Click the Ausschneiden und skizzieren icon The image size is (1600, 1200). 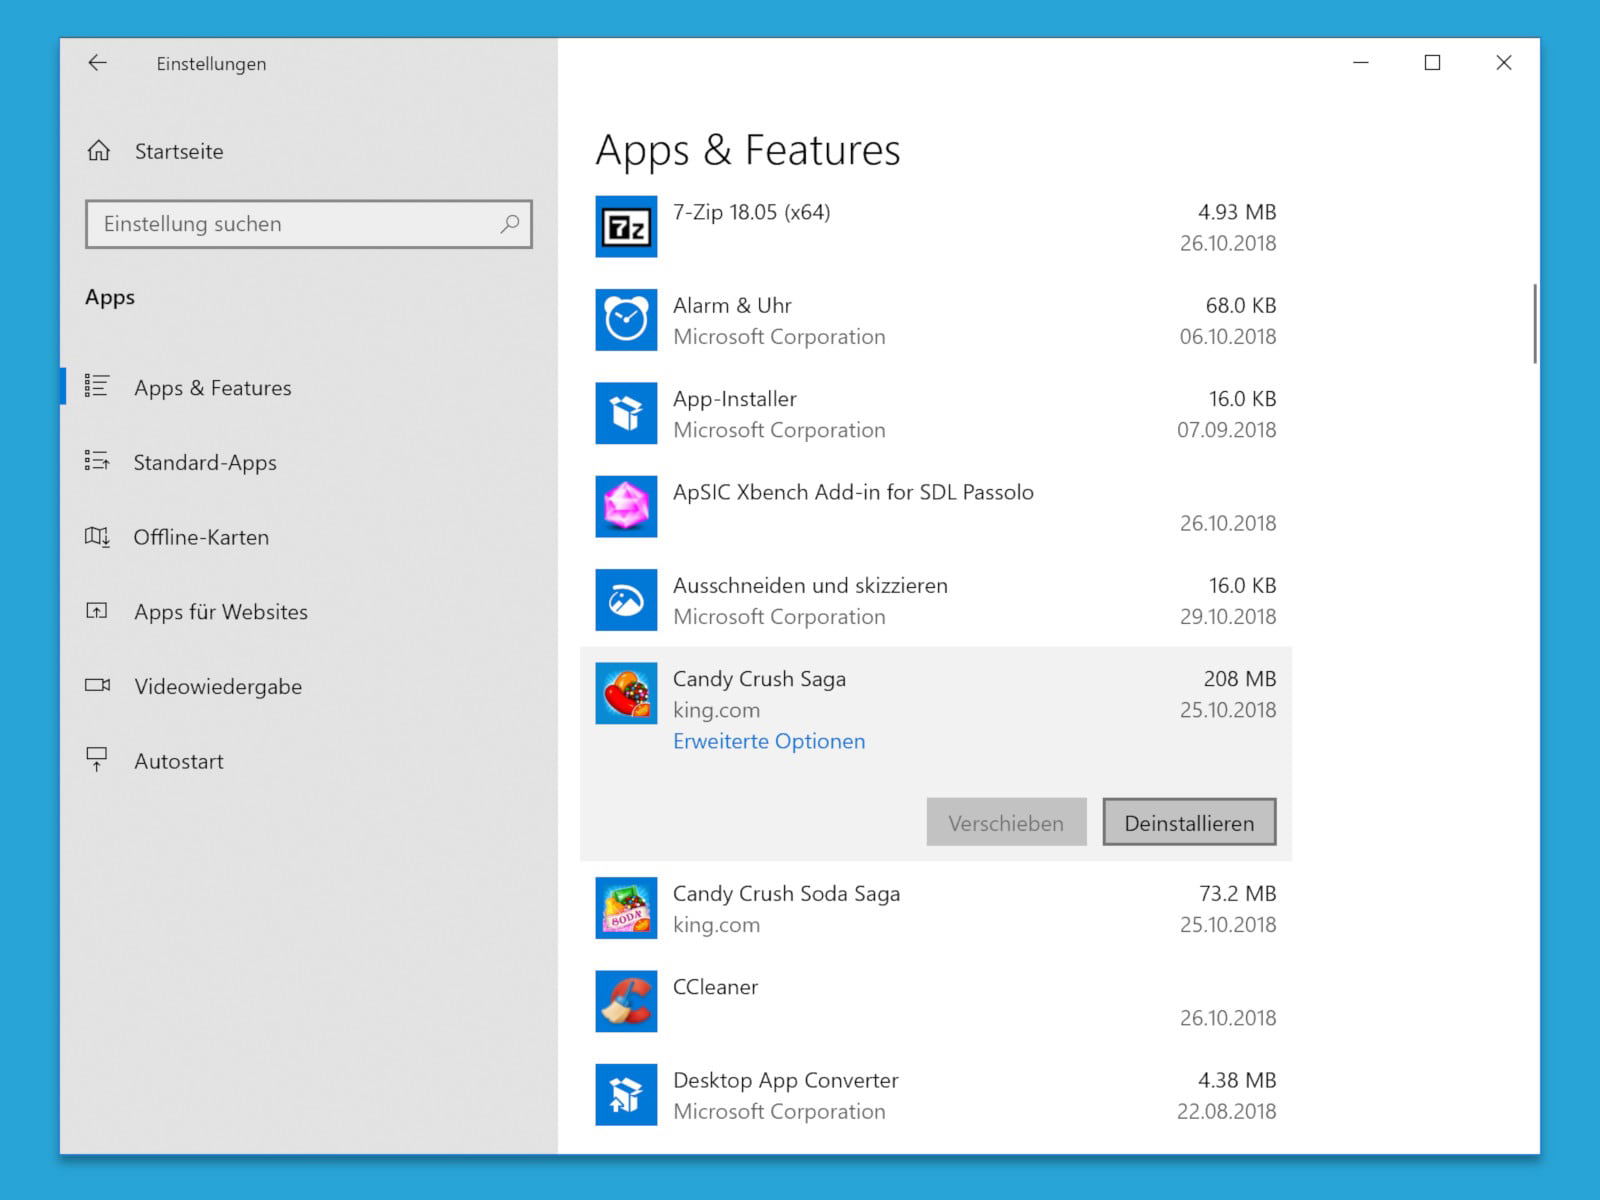tap(626, 600)
